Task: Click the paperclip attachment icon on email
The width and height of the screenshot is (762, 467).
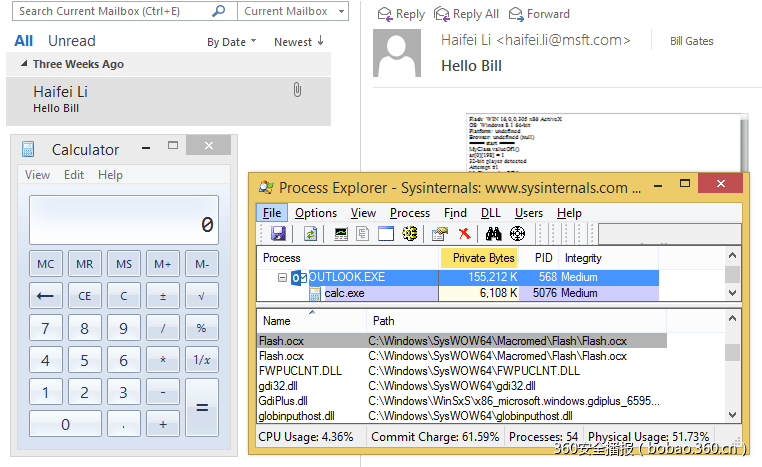Action: tap(297, 90)
